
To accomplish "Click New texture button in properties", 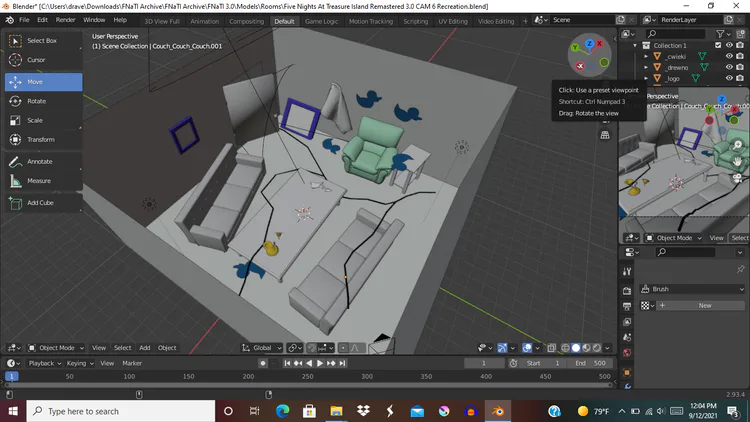I will click(705, 305).
